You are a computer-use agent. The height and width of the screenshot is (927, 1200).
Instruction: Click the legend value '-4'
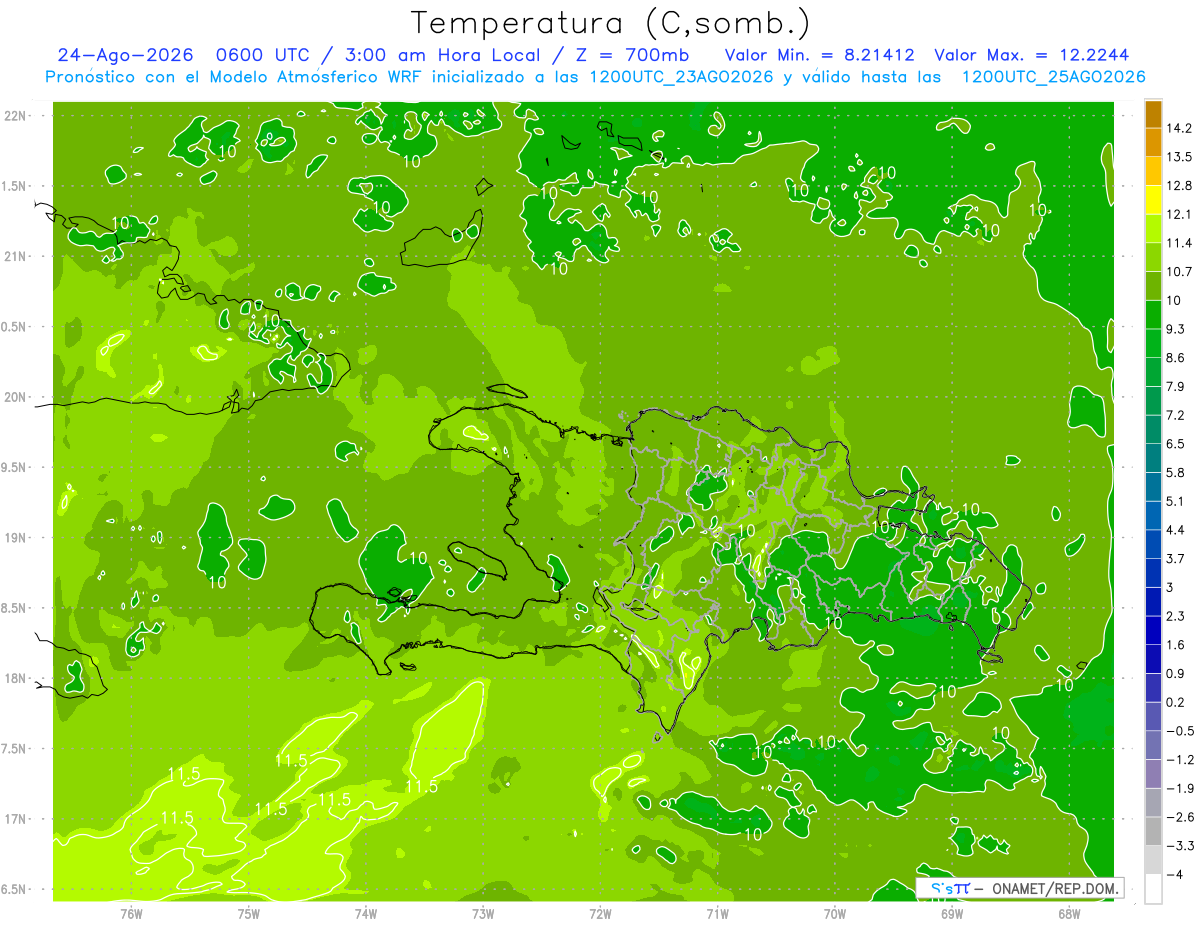point(1174,874)
